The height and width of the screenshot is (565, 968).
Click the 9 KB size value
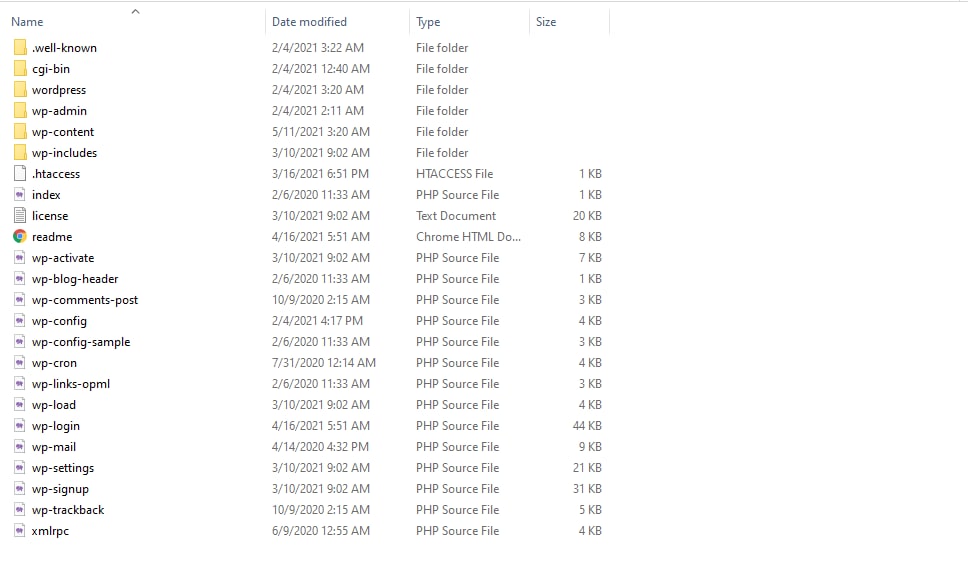pos(590,447)
